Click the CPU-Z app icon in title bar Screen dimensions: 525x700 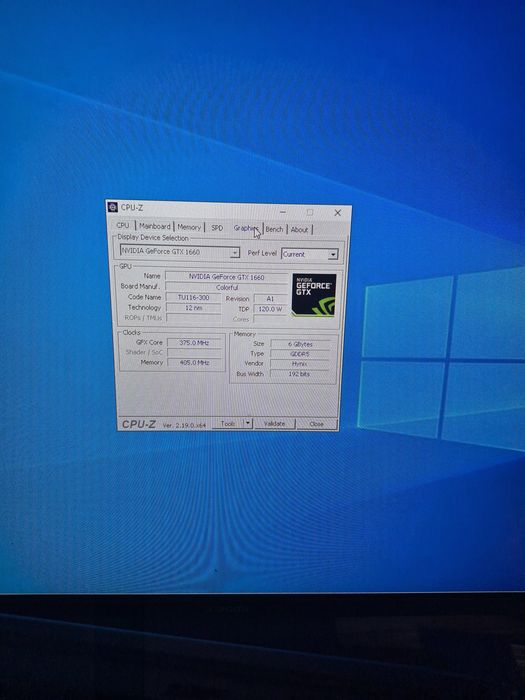point(113,207)
